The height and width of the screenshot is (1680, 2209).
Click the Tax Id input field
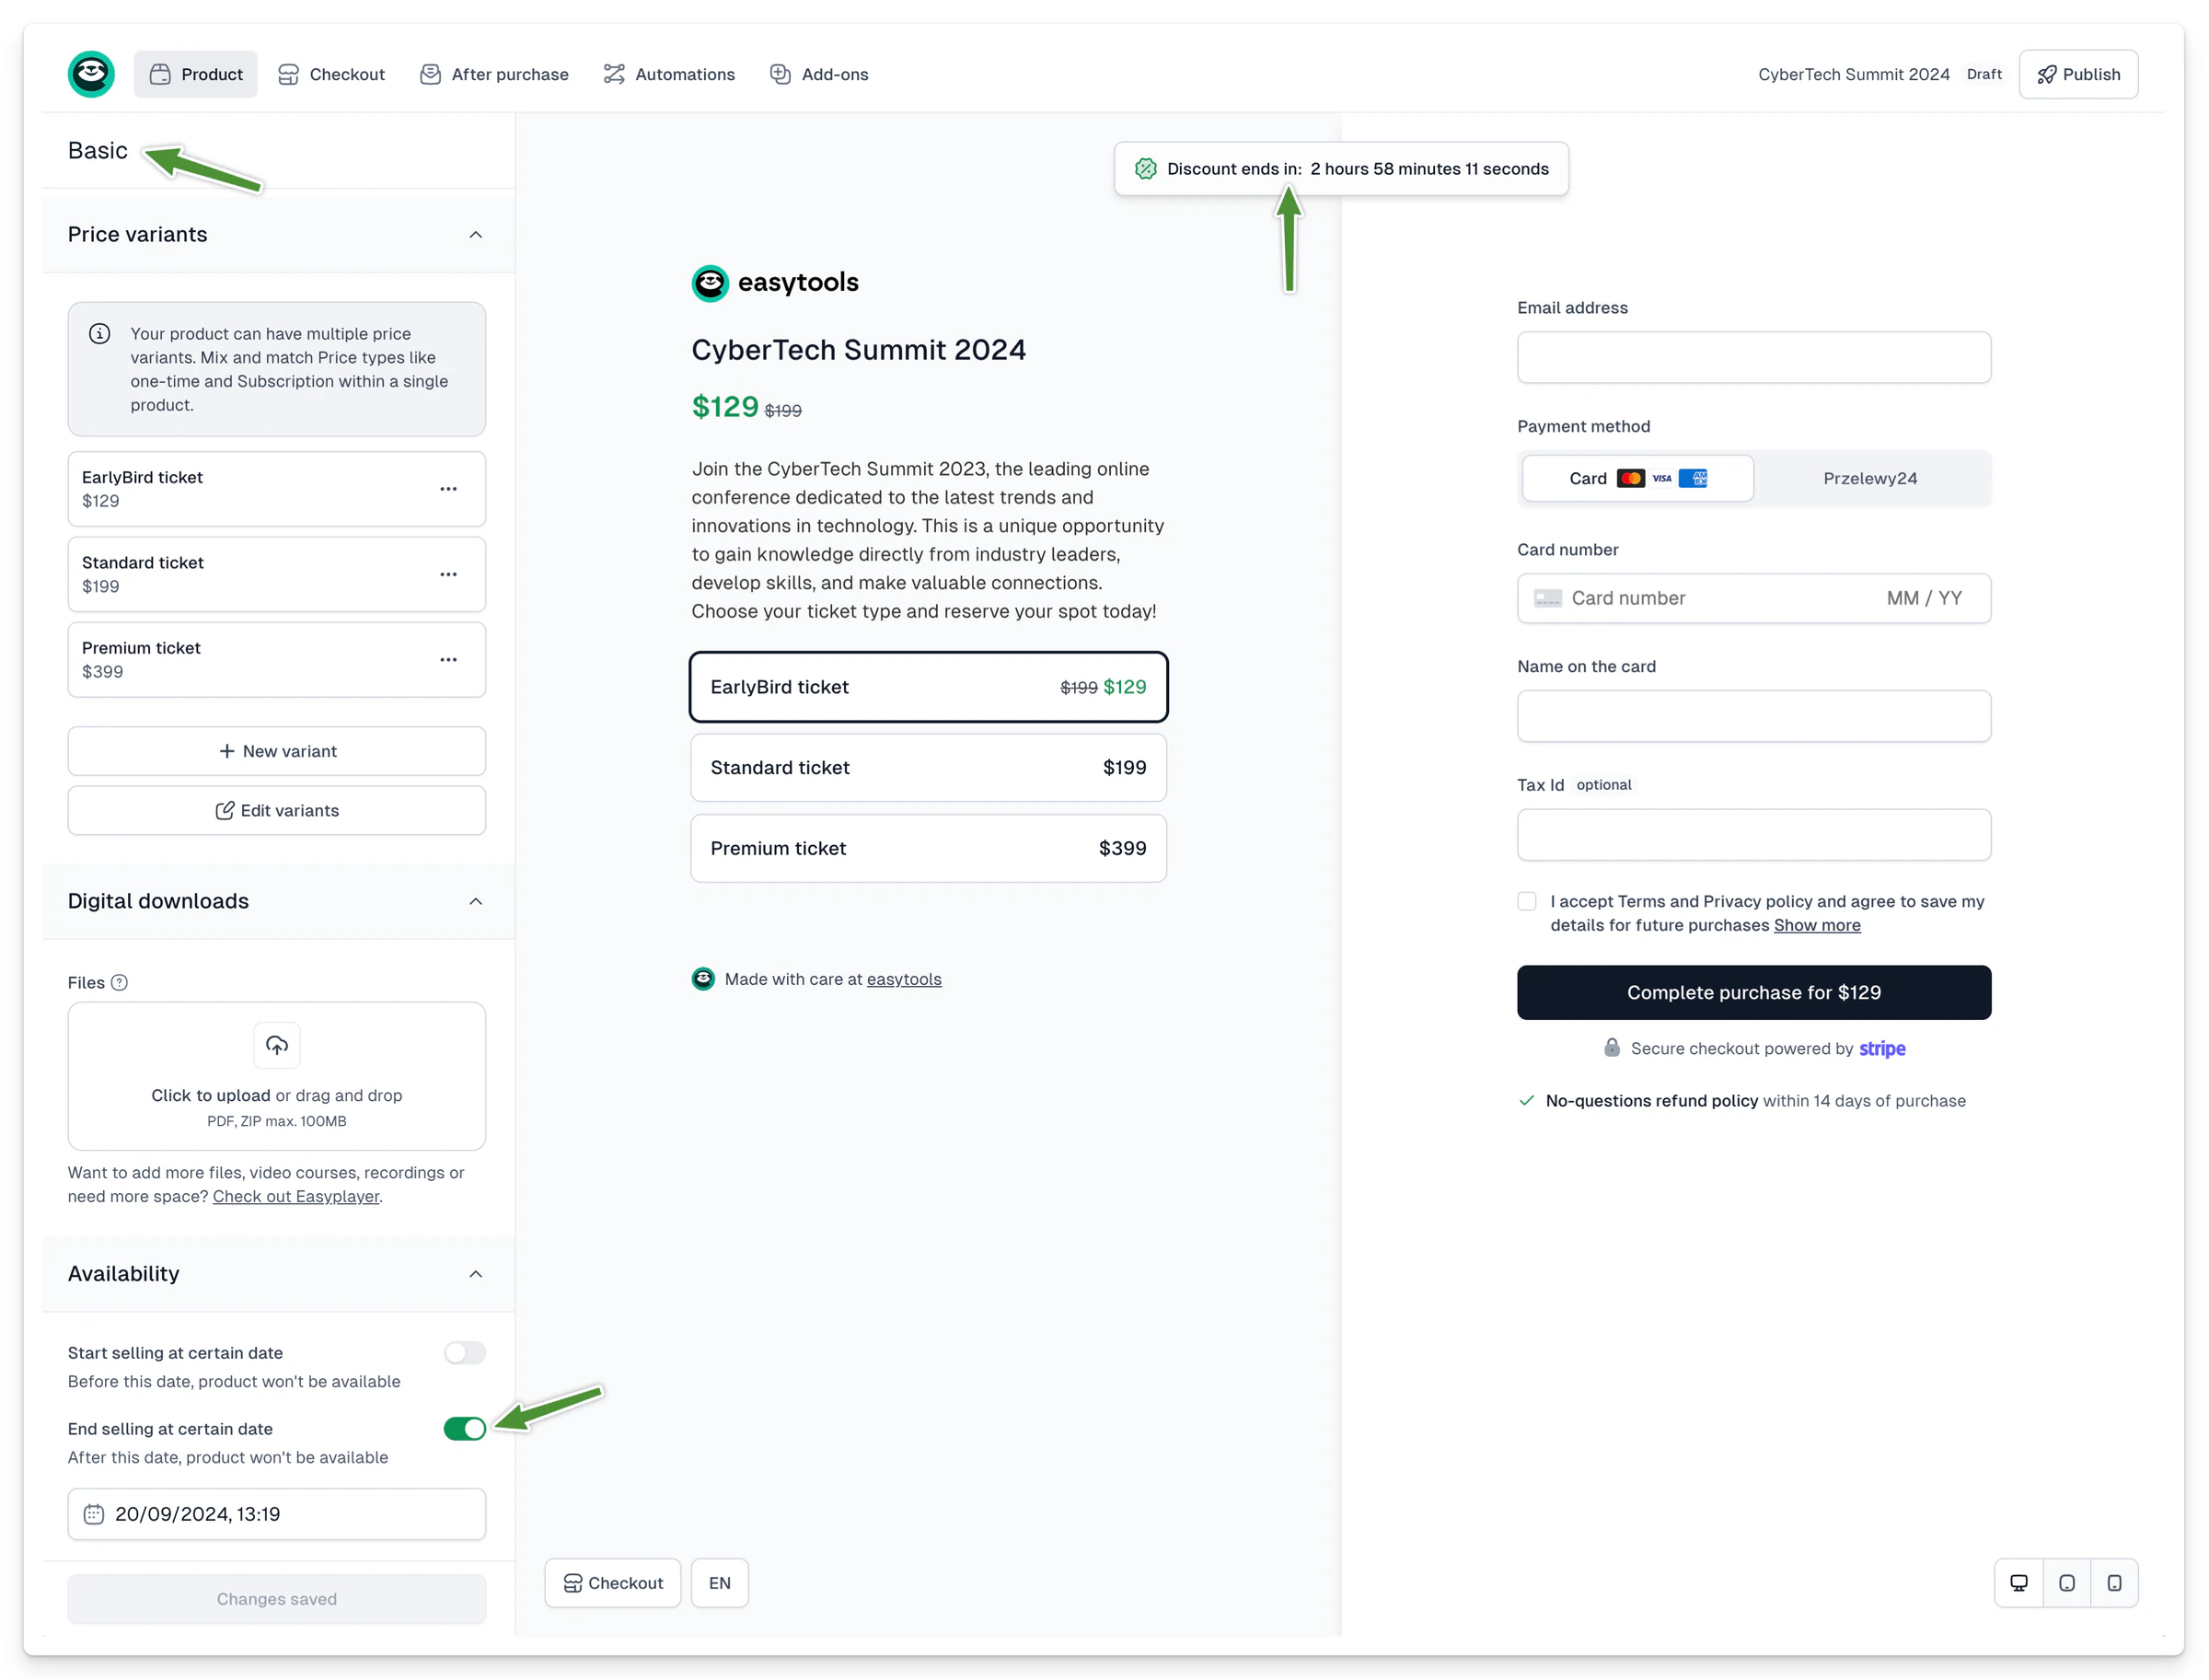click(1753, 835)
